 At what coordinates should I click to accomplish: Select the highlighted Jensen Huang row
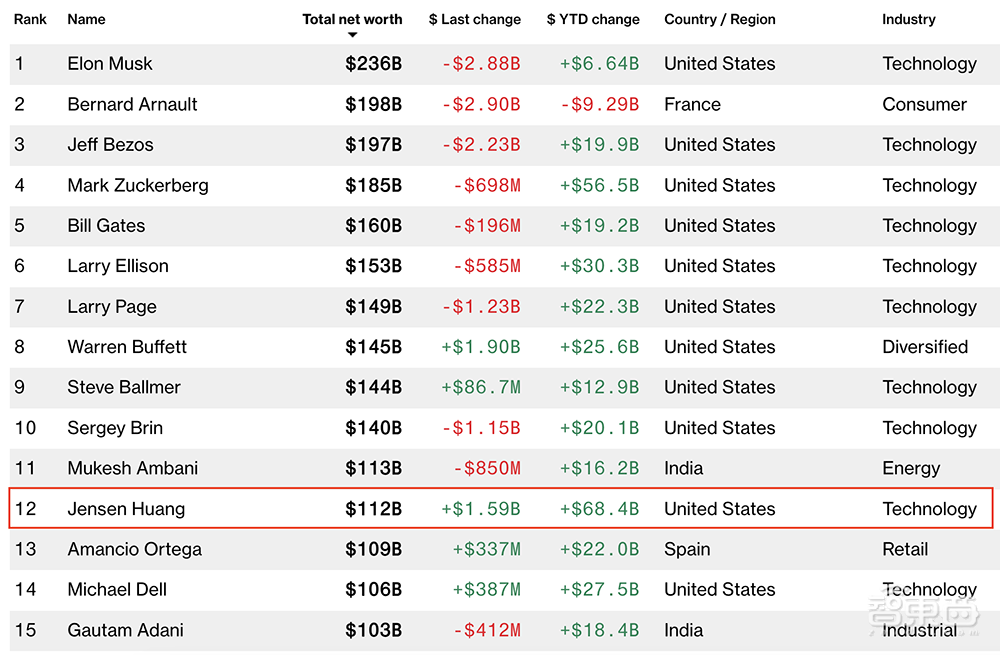500,509
